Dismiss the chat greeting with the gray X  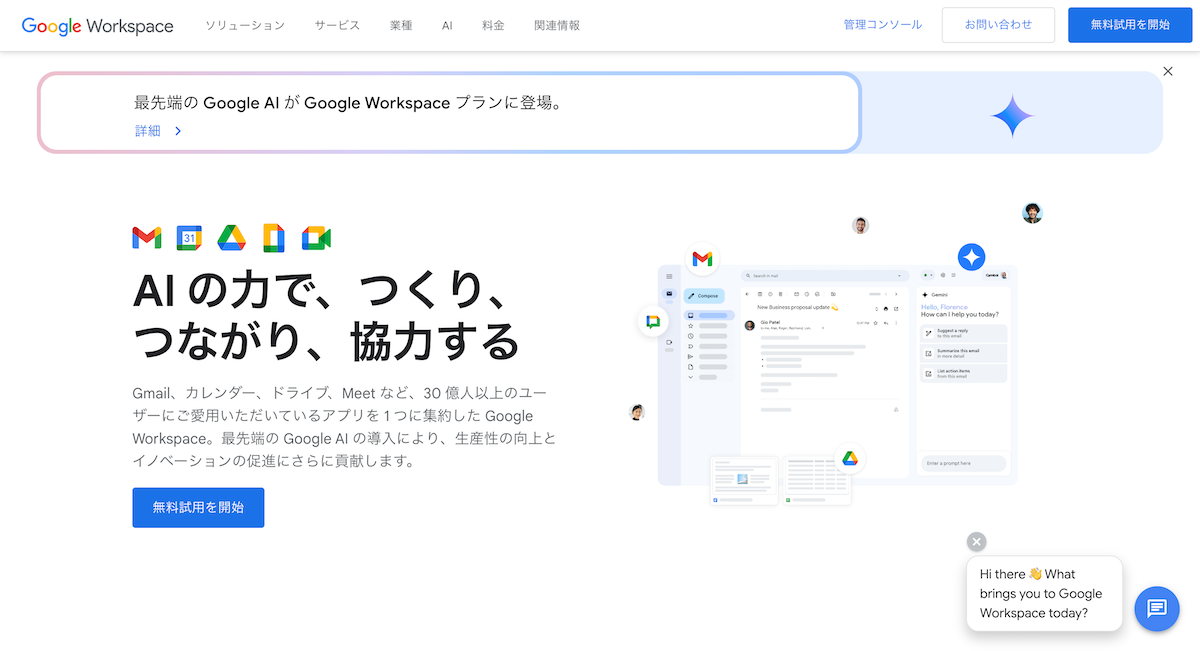pyautogui.click(x=977, y=542)
